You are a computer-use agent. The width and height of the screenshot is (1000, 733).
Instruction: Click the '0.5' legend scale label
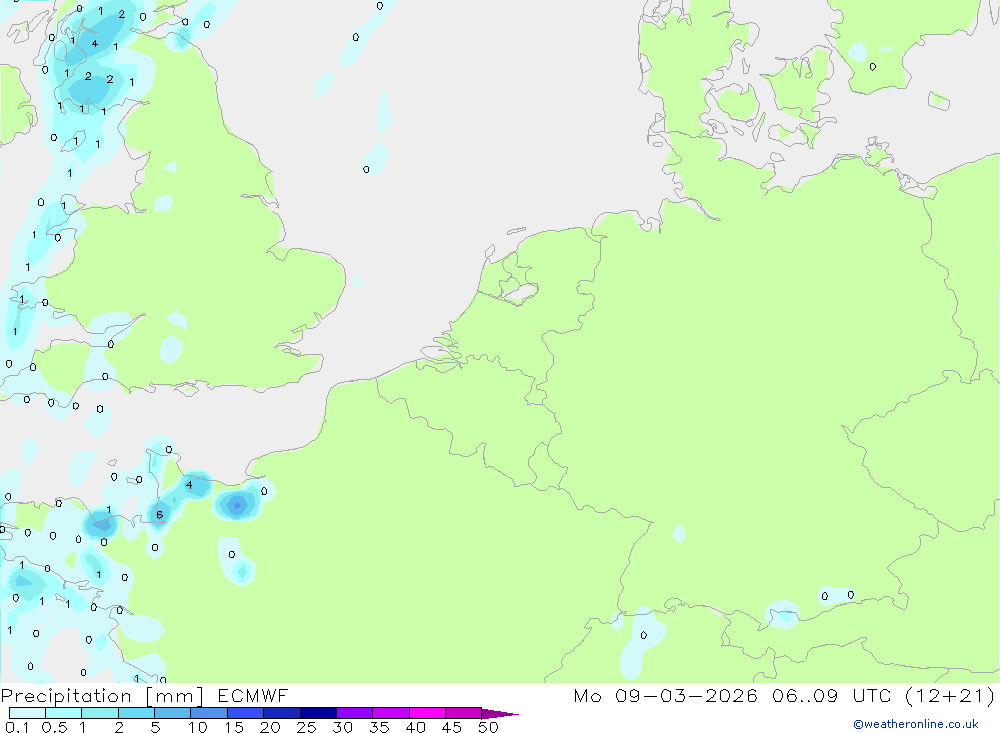54,727
